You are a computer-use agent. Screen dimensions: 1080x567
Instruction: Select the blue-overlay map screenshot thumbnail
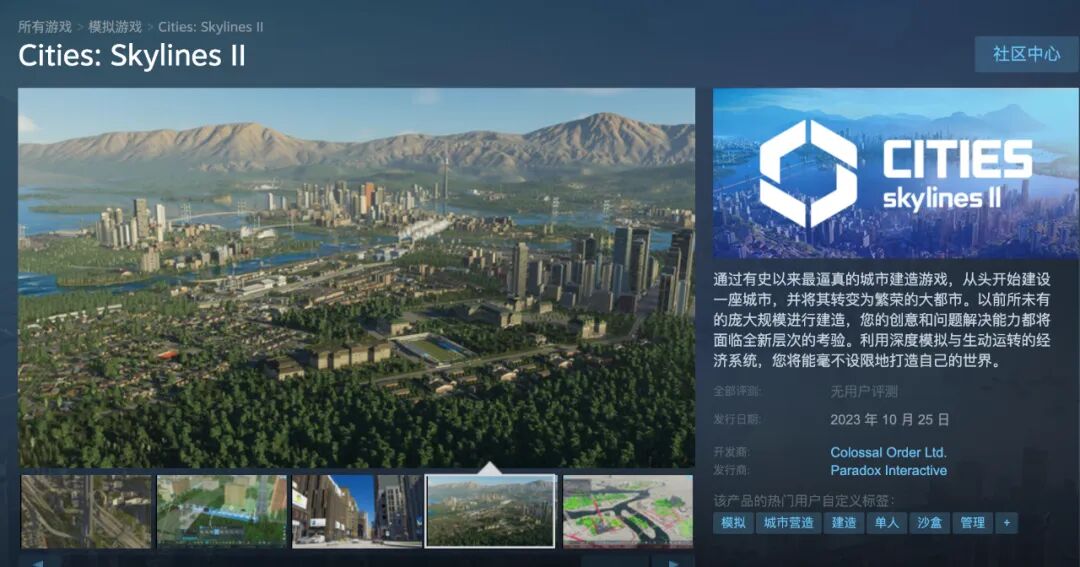[x=222, y=511]
